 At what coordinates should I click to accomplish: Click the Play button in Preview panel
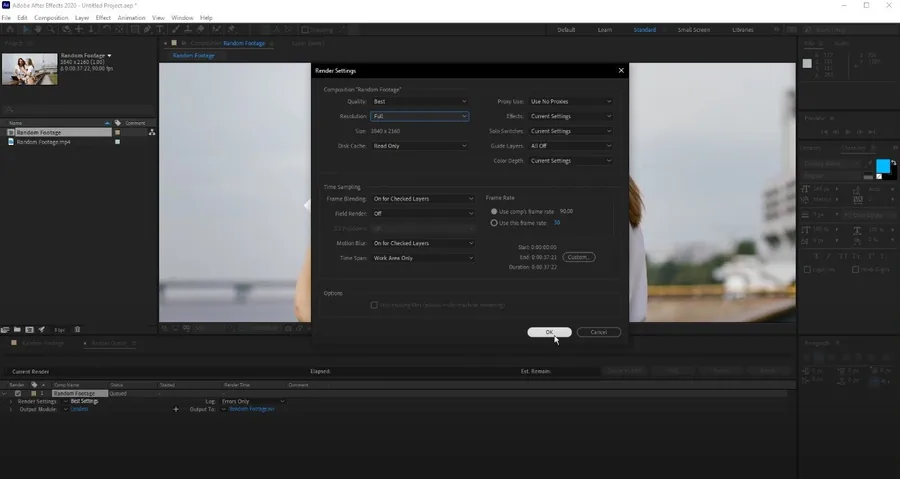click(848, 132)
